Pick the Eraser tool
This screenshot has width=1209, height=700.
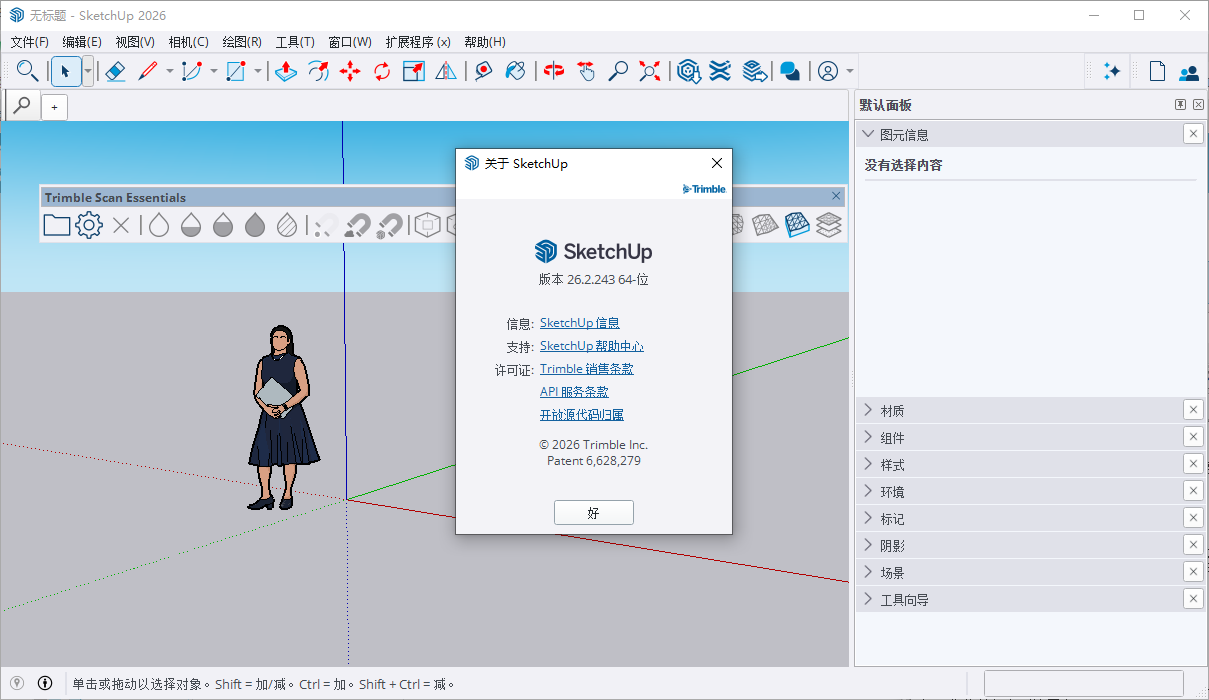click(115, 71)
